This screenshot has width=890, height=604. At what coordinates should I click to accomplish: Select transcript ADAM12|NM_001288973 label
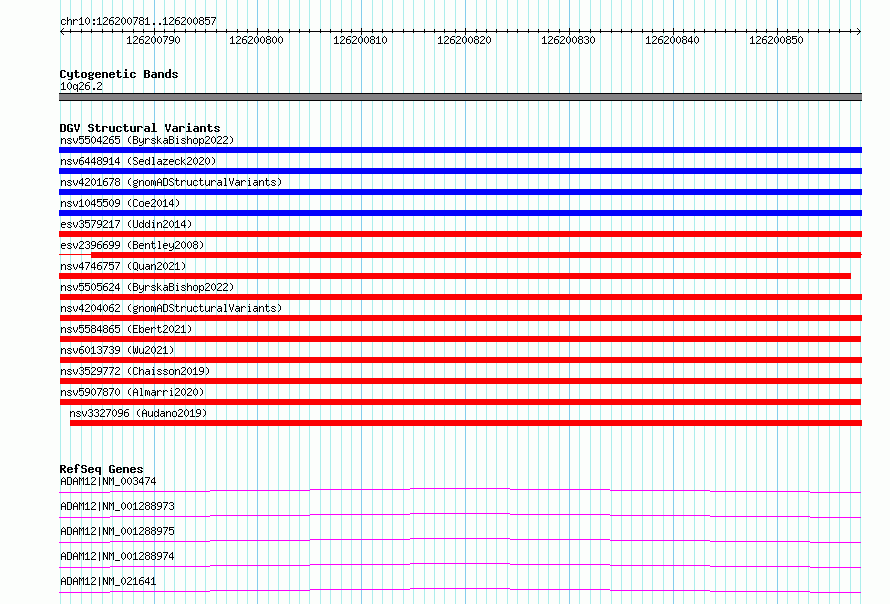click(117, 506)
